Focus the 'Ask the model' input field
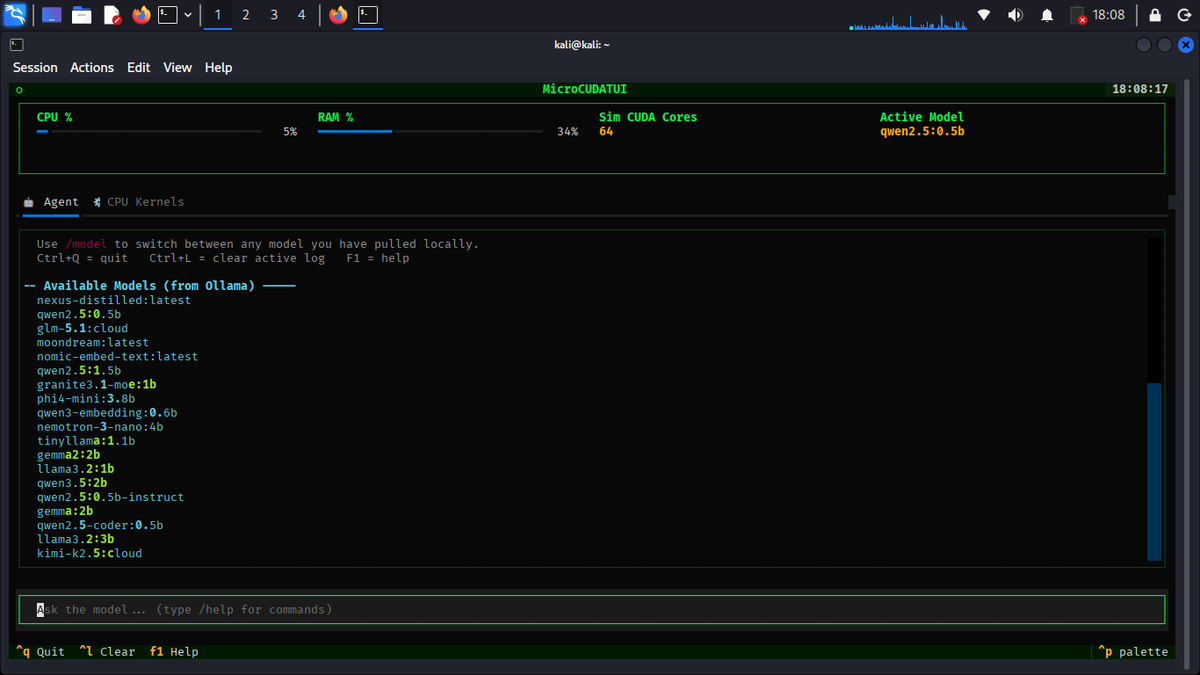 click(x=592, y=609)
